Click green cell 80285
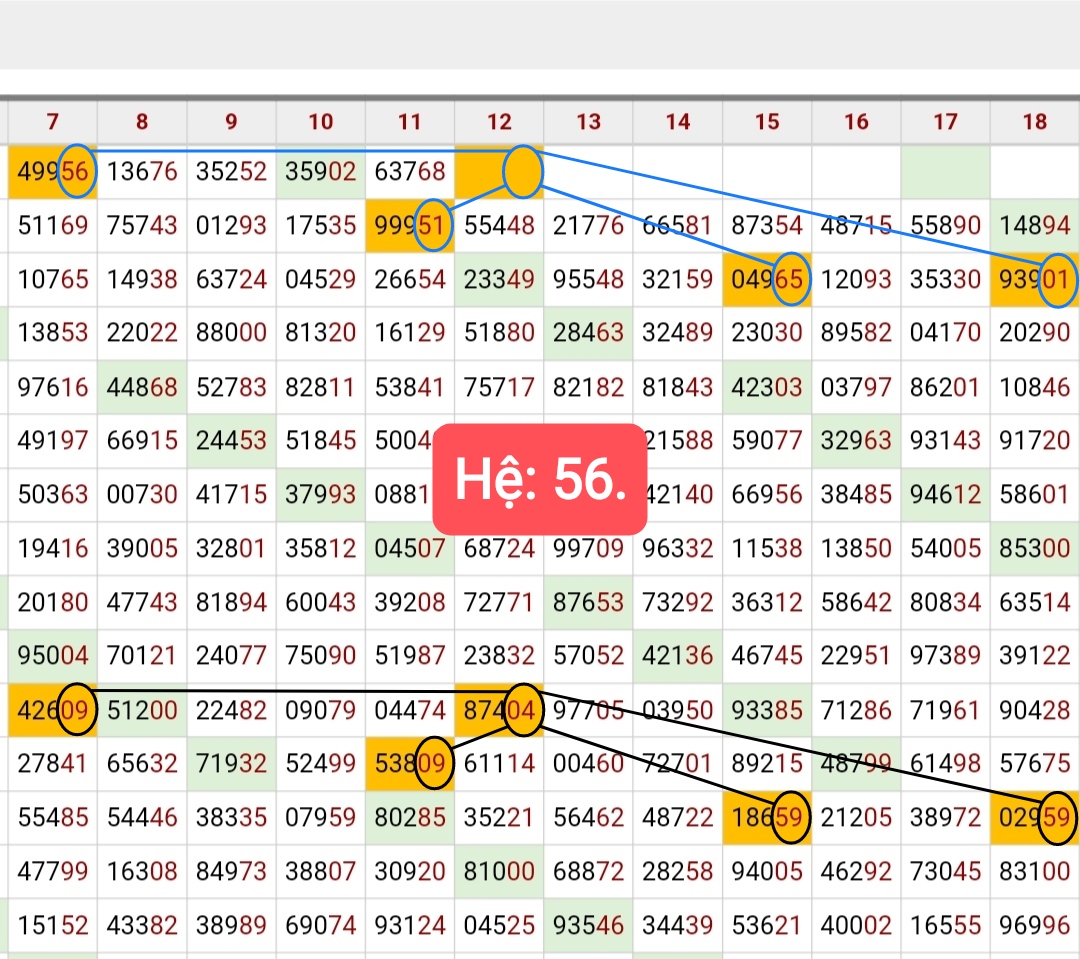This screenshot has width=1080, height=959. (x=410, y=818)
